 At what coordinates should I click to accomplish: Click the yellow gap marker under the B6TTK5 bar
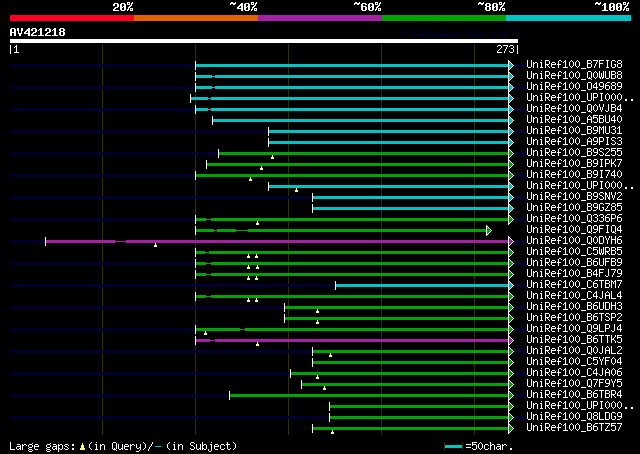257,344
